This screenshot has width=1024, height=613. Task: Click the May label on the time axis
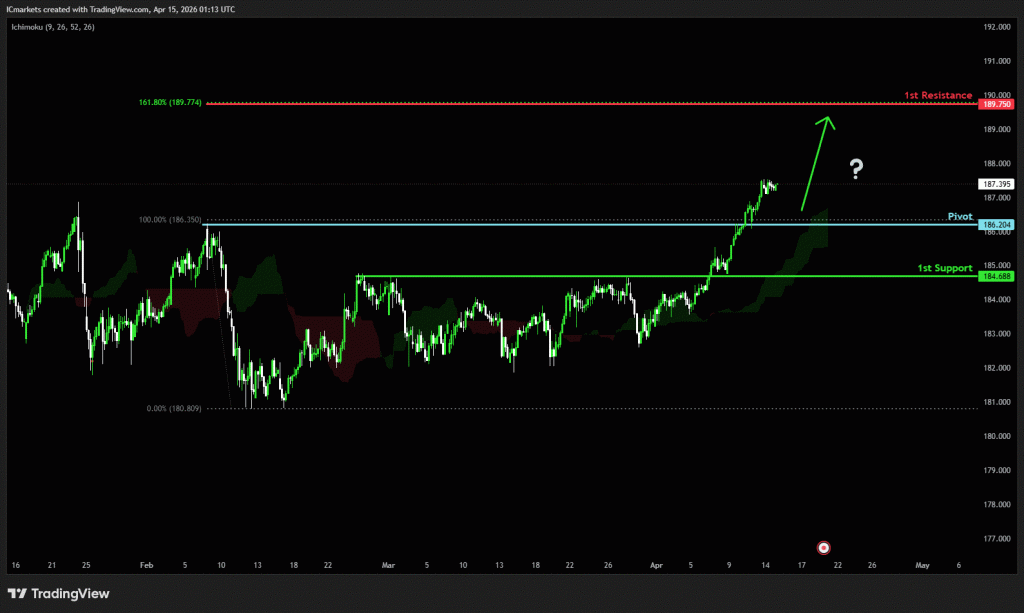[922, 565]
